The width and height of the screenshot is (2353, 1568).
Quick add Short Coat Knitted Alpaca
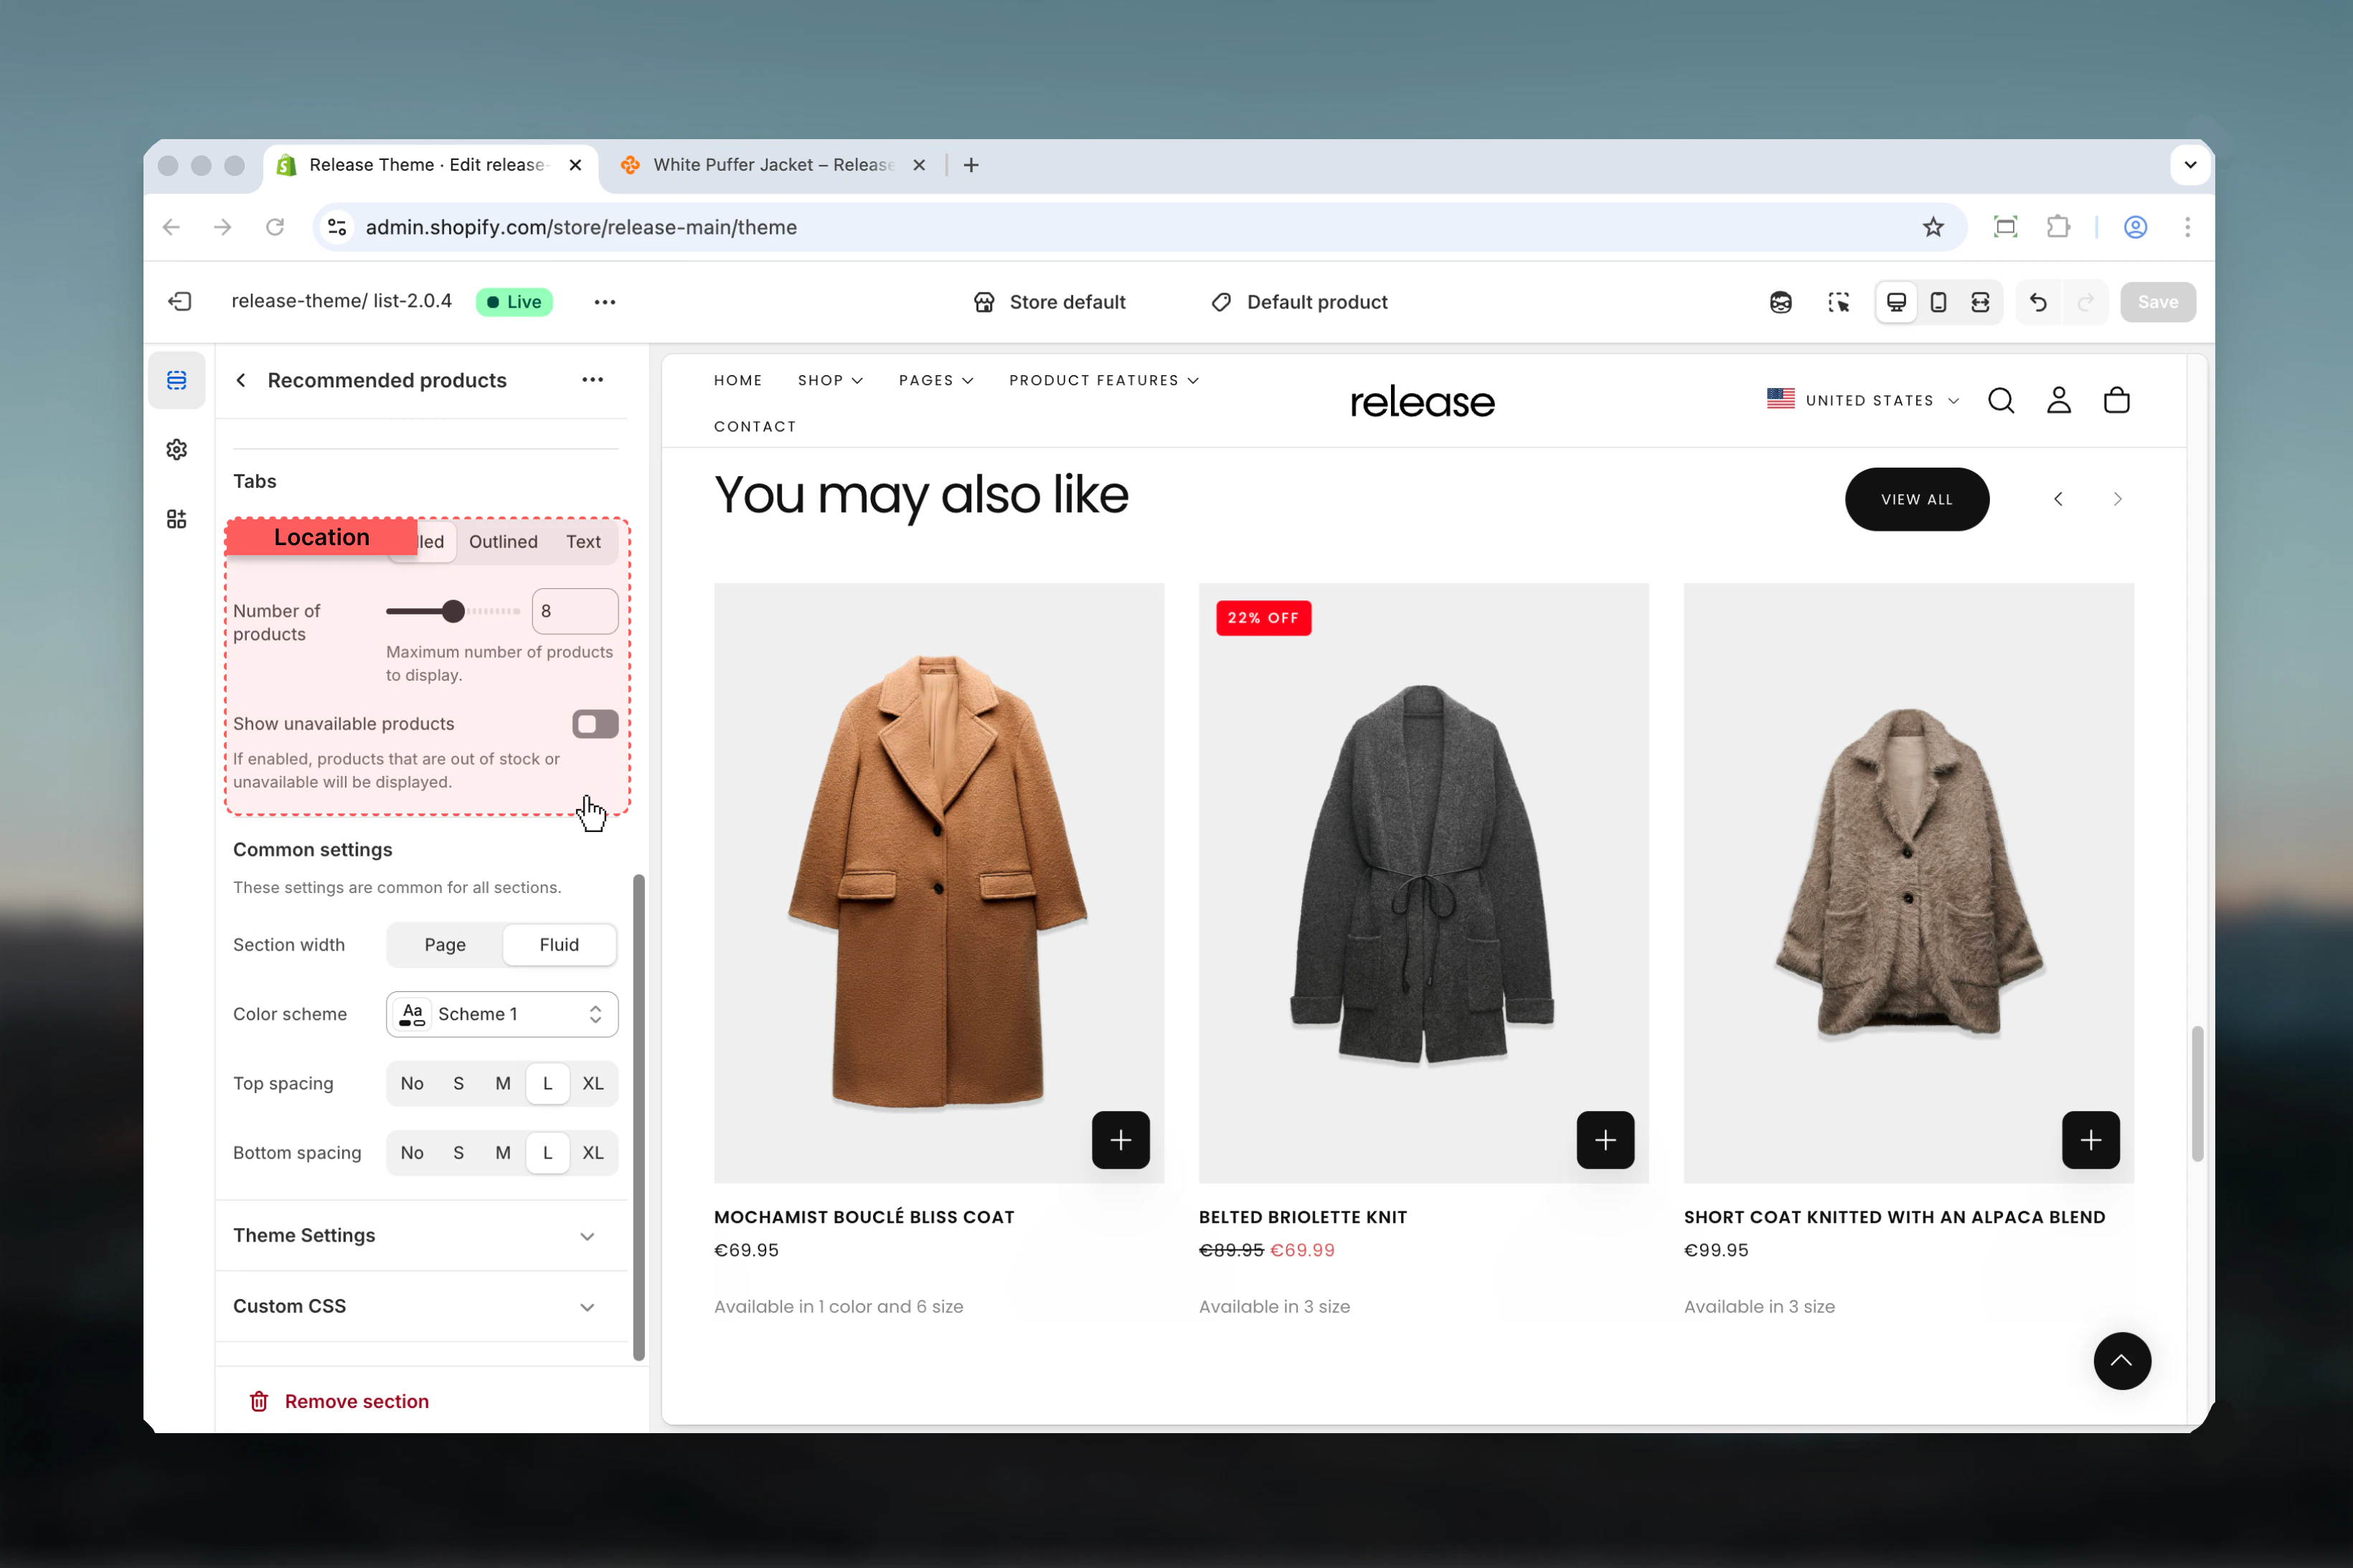(x=2090, y=1140)
